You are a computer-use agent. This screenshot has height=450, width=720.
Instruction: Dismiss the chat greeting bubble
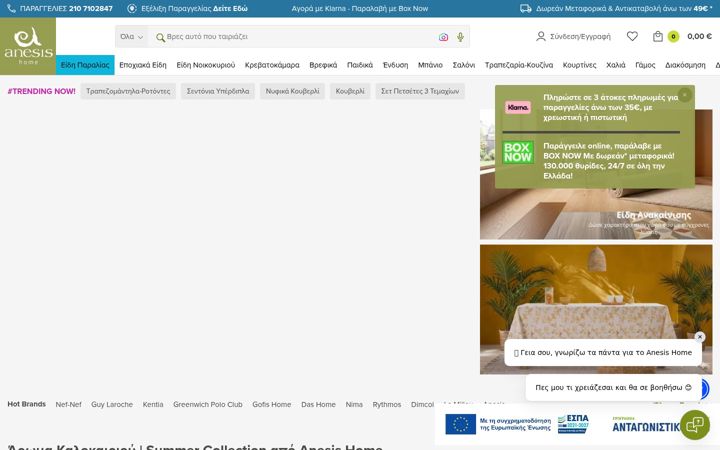point(700,337)
